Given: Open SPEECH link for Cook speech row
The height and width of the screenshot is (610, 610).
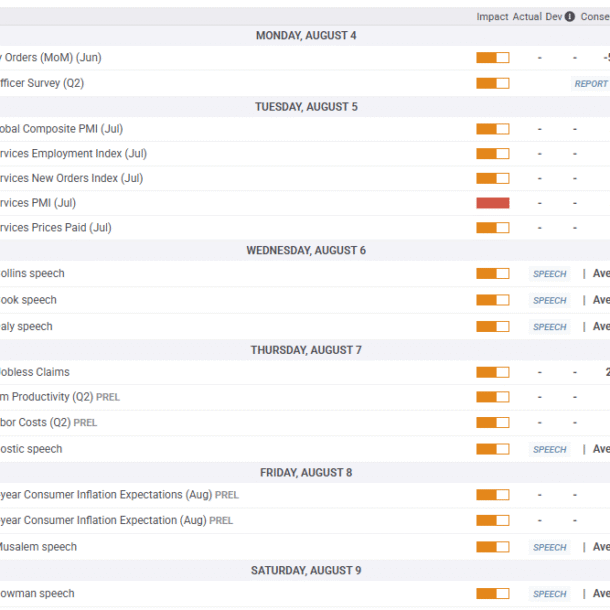Looking at the screenshot, I should tap(549, 300).
